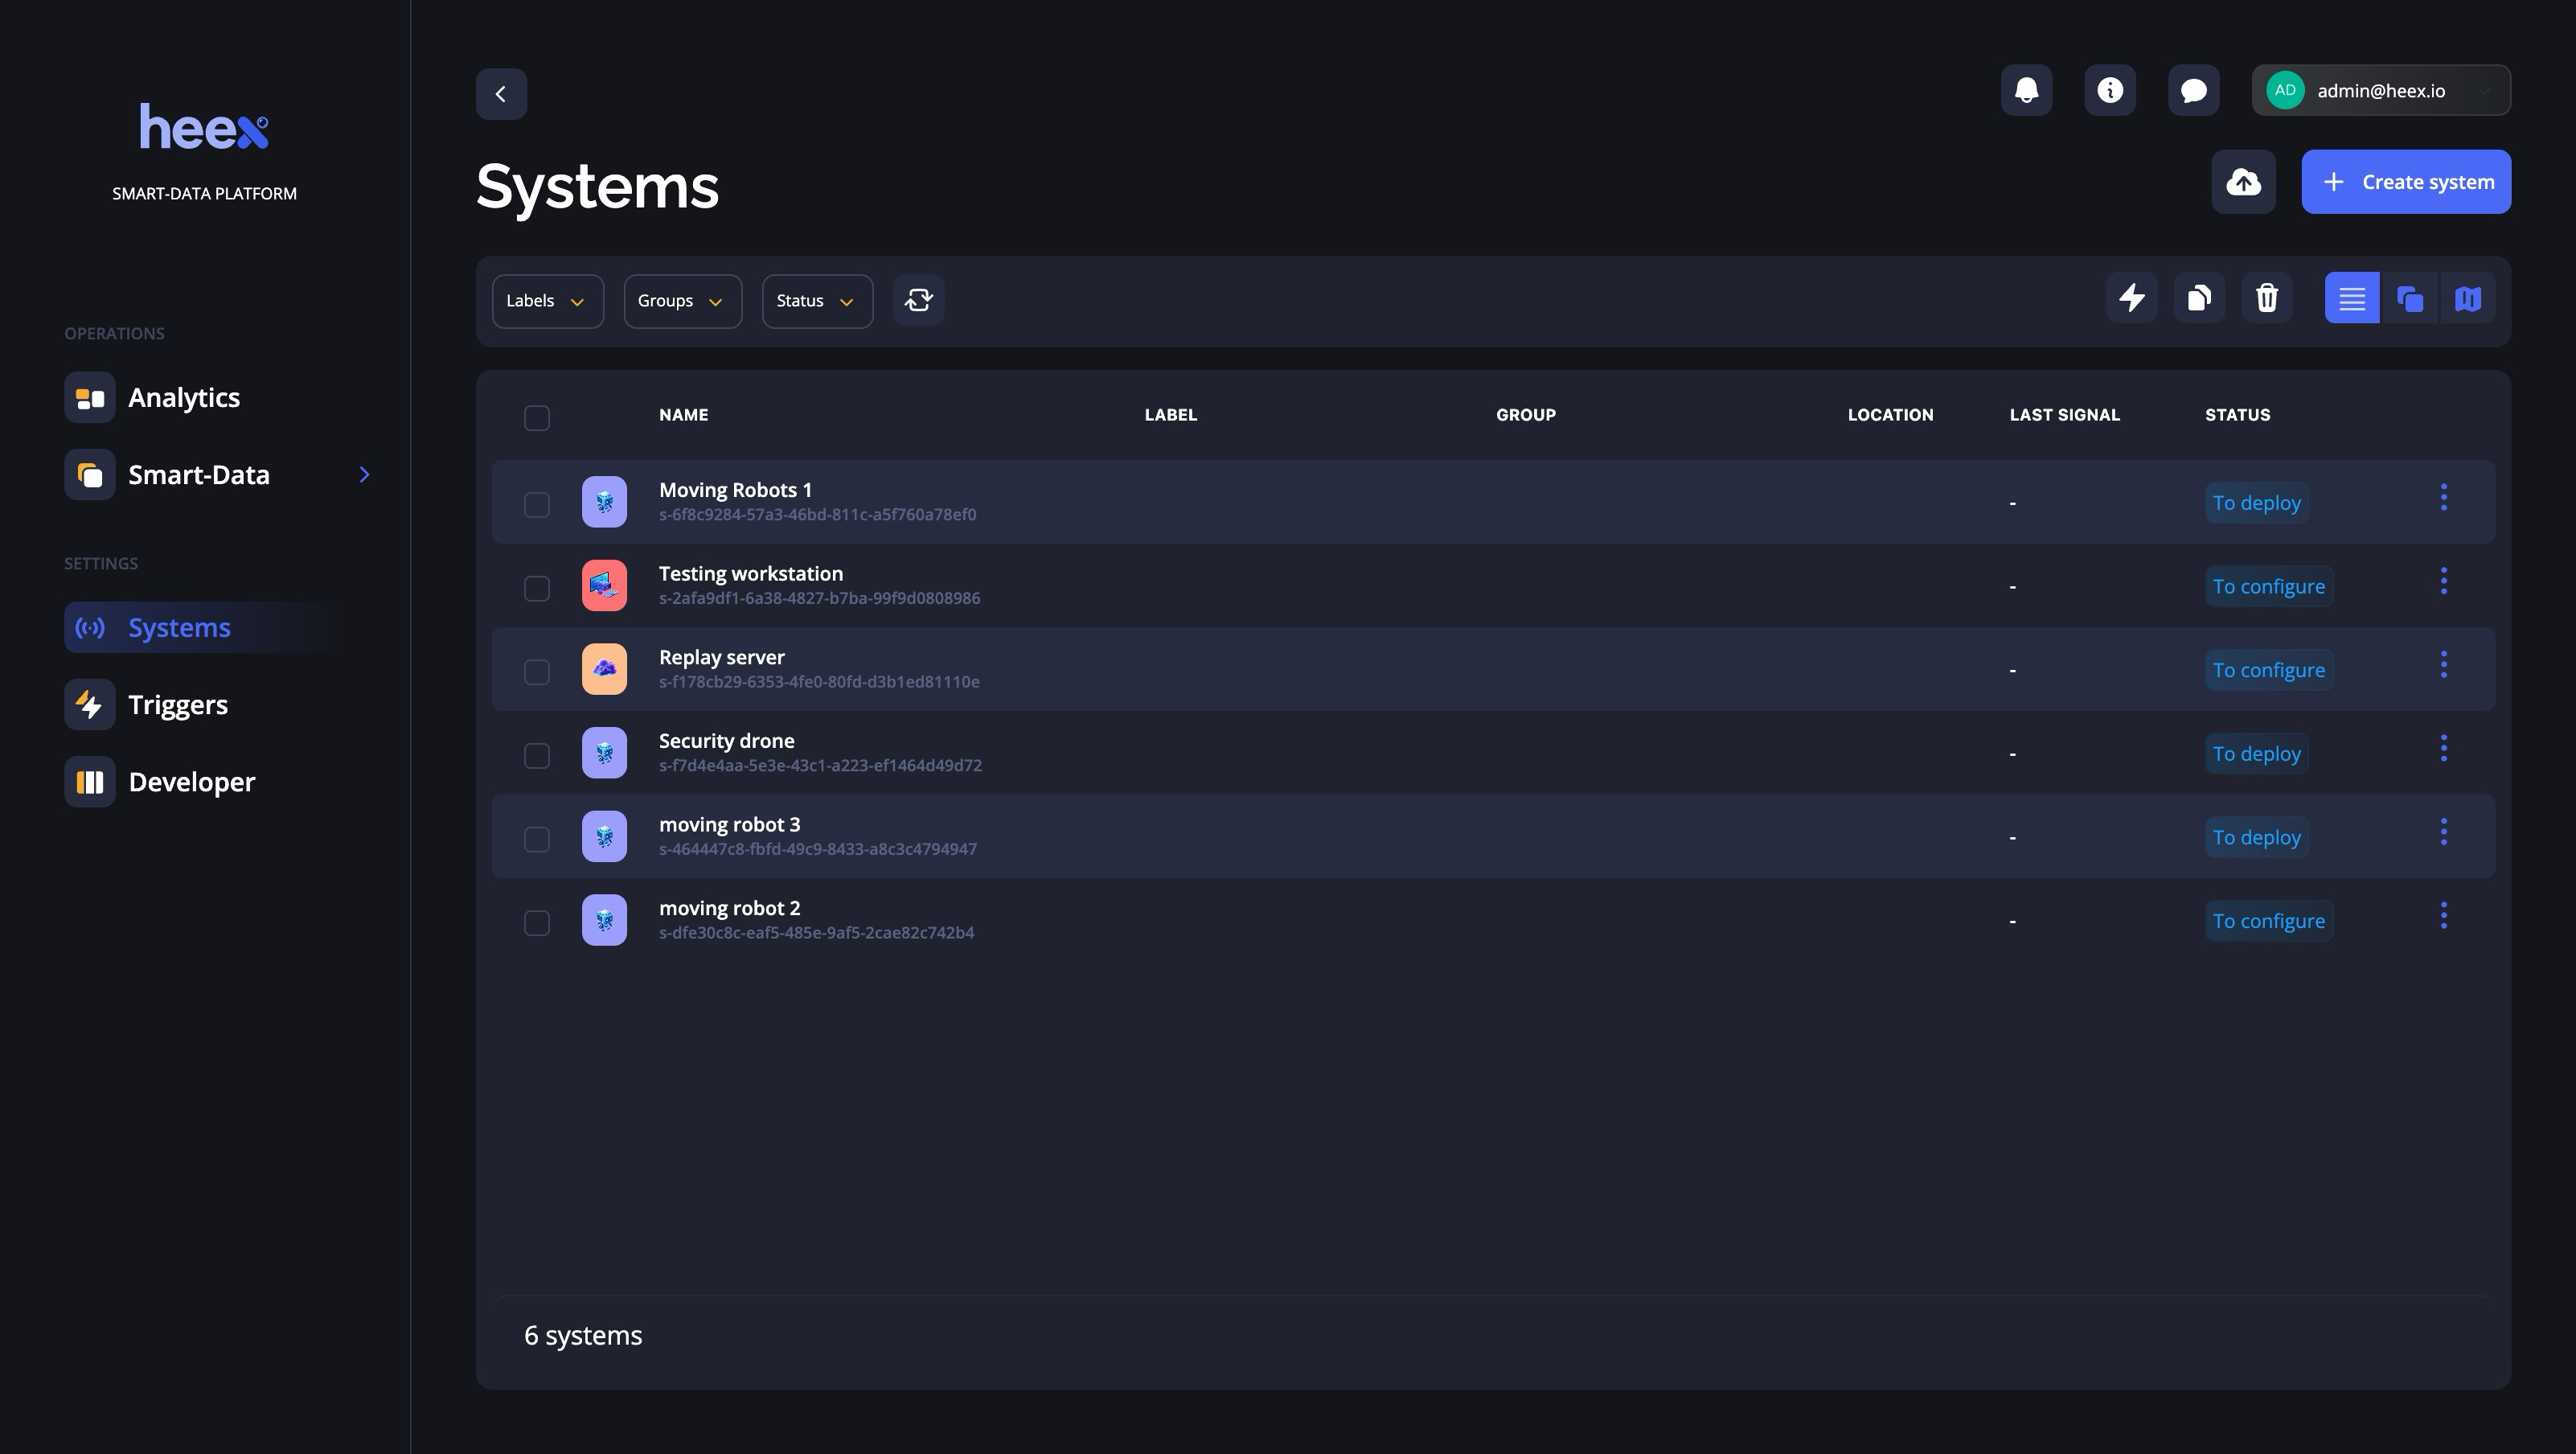Open more options for Moving Robots 1
Image resolution: width=2576 pixels, height=1454 pixels.
[2443, 498]
